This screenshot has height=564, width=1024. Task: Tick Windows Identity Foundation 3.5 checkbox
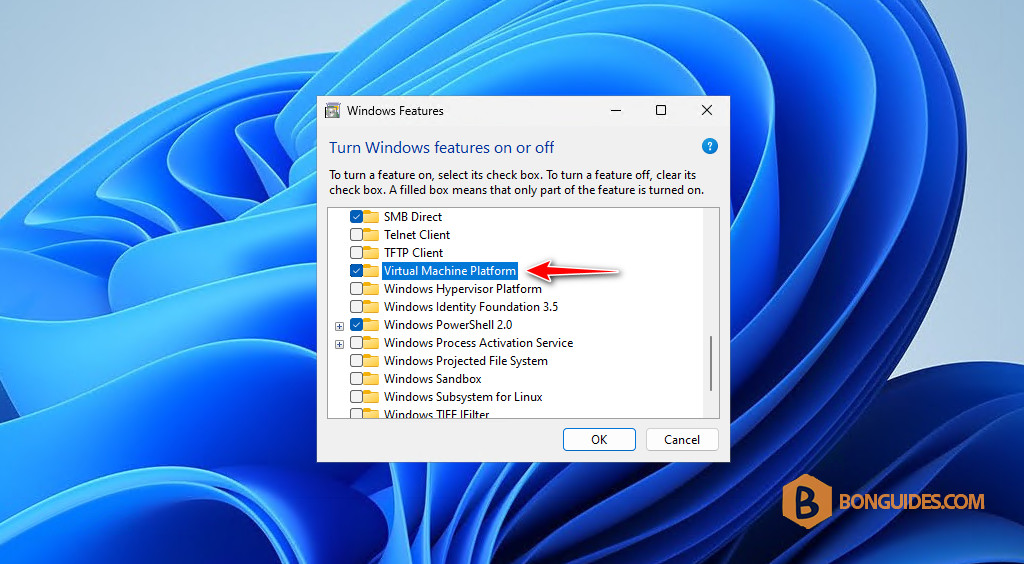356,307
